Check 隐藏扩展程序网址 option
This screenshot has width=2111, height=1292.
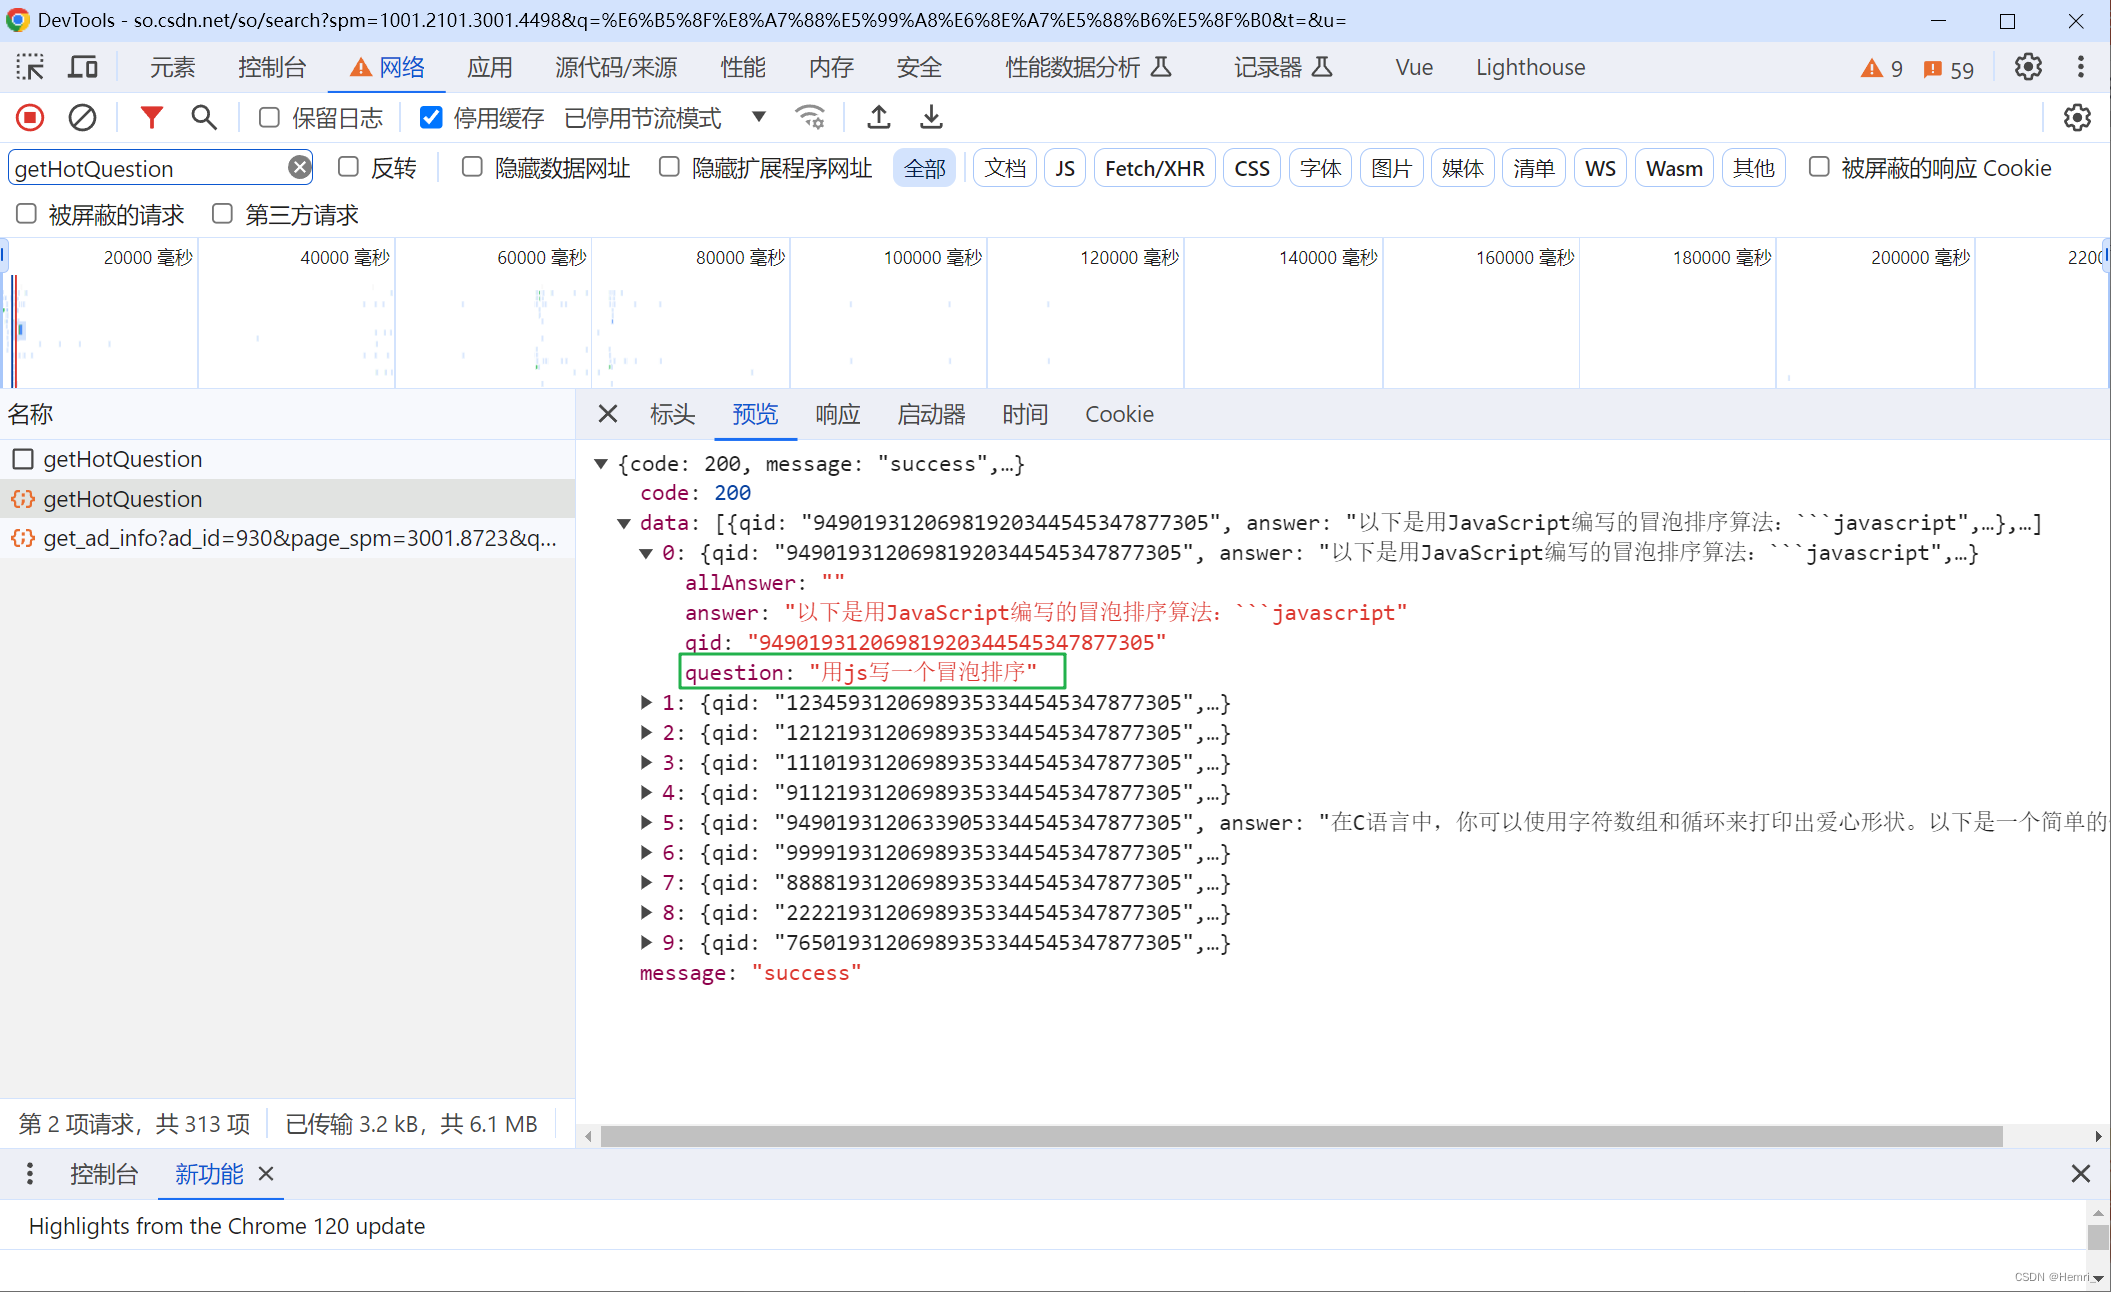[x=669, y=167]
